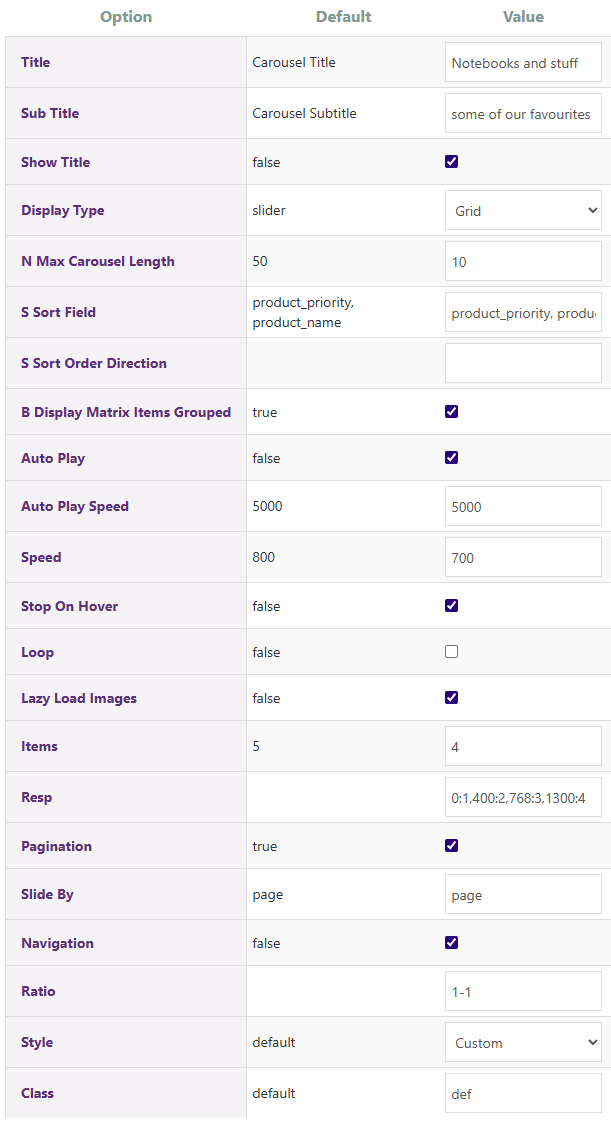611x1124 pixels.
Task: Click the Title value input field
Action: click(523, 63)
